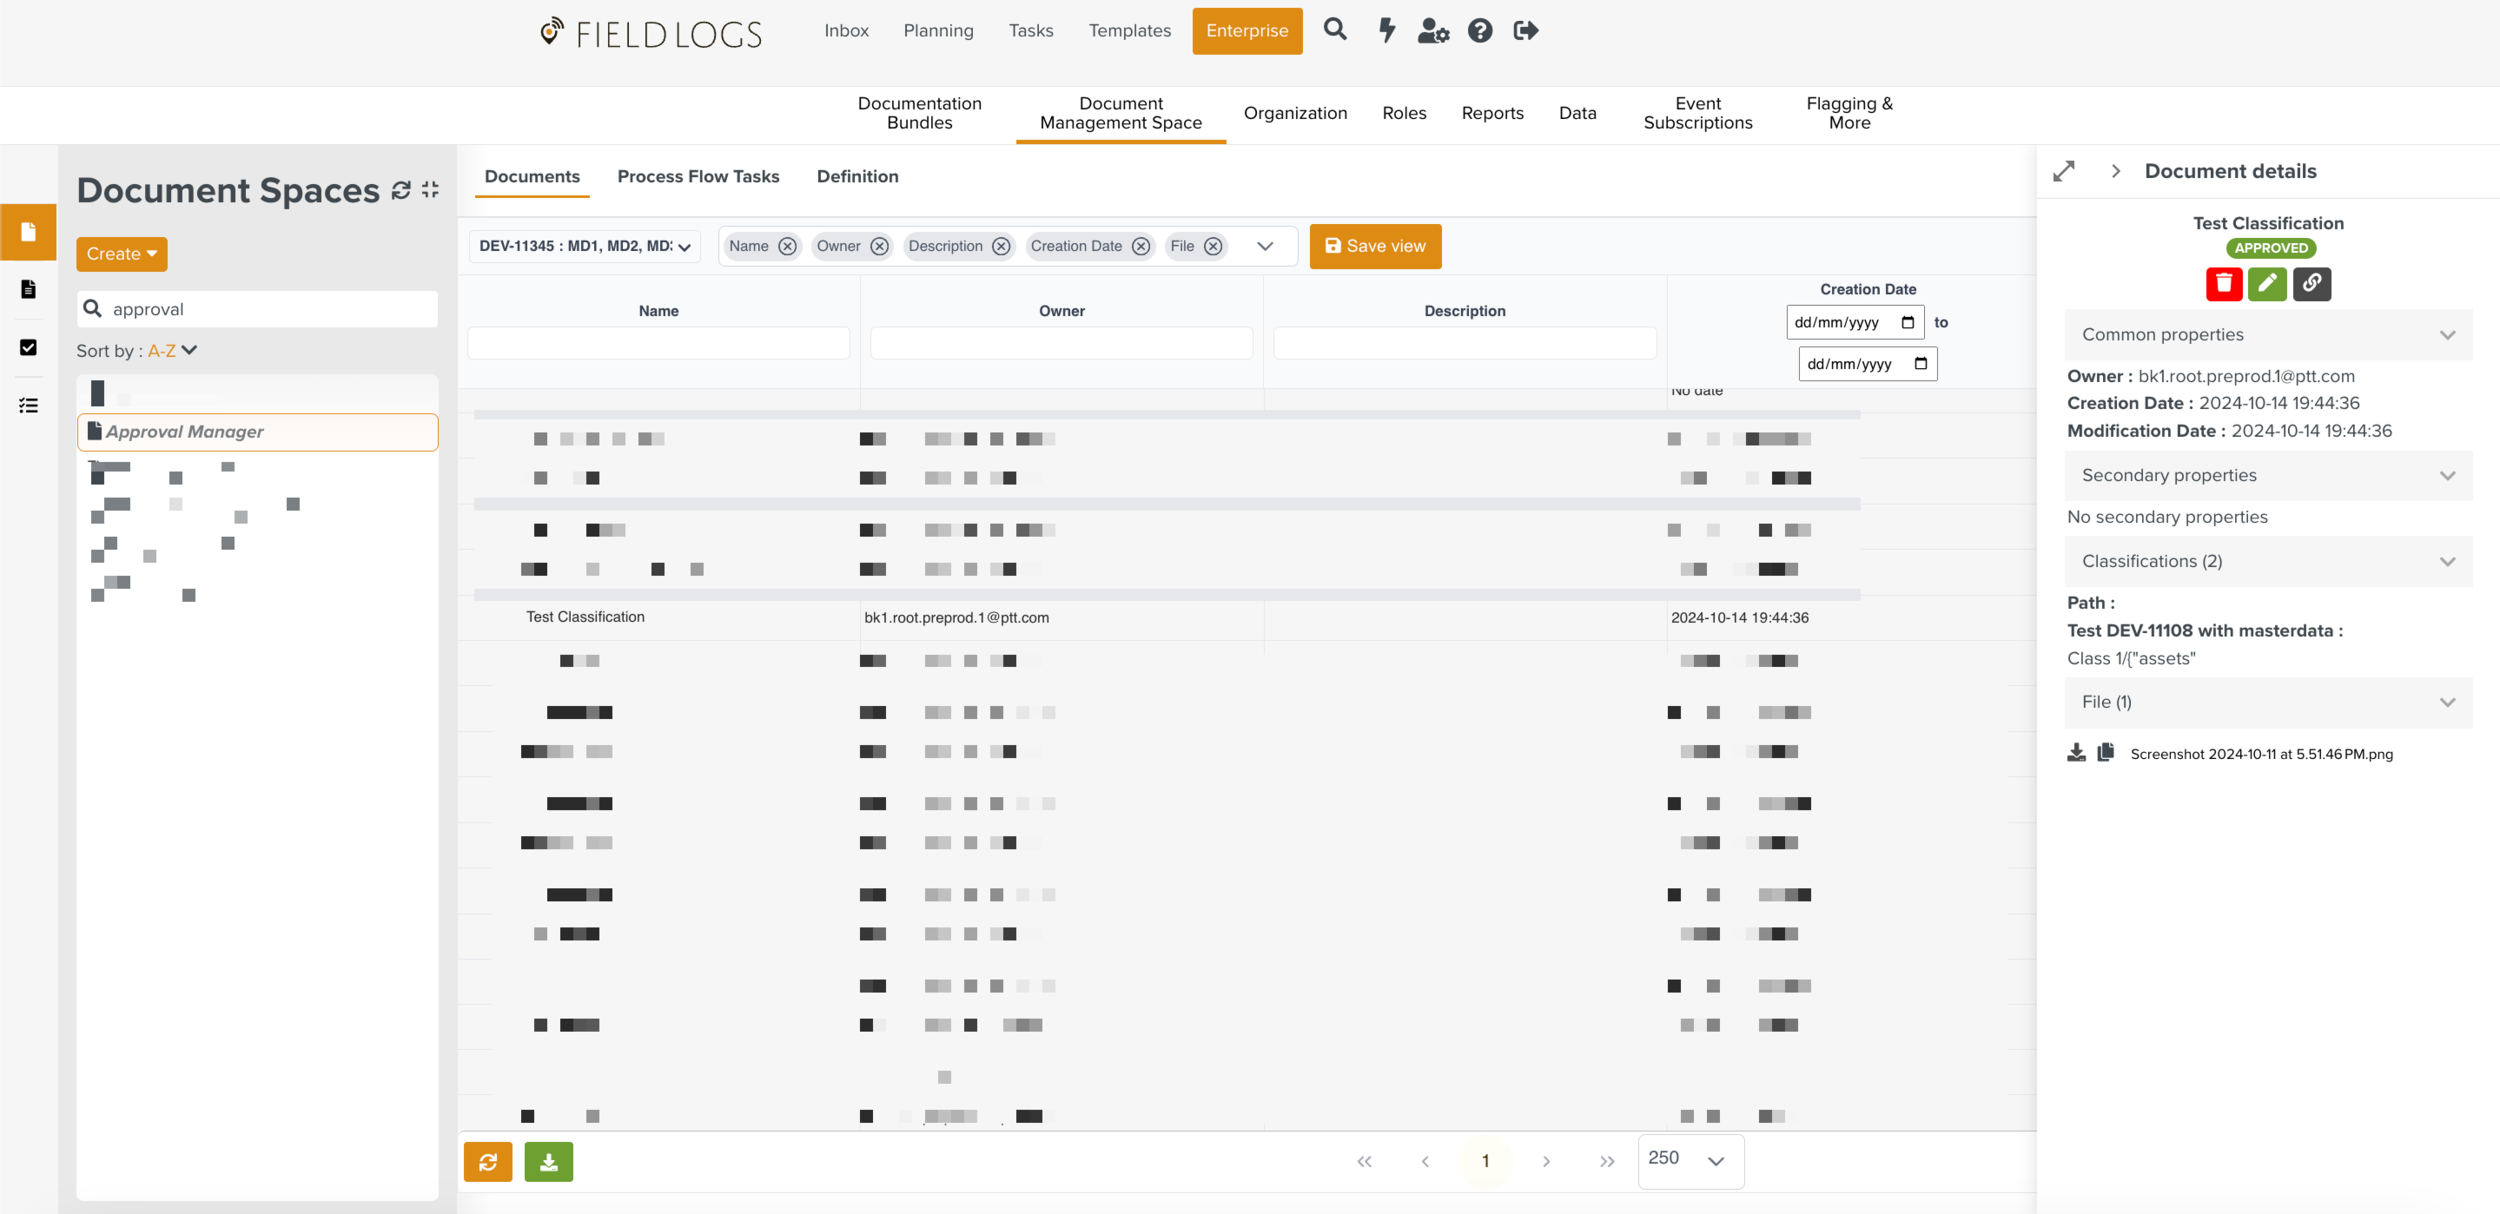Open the 250 page size dropdown

point(1690,1160)
